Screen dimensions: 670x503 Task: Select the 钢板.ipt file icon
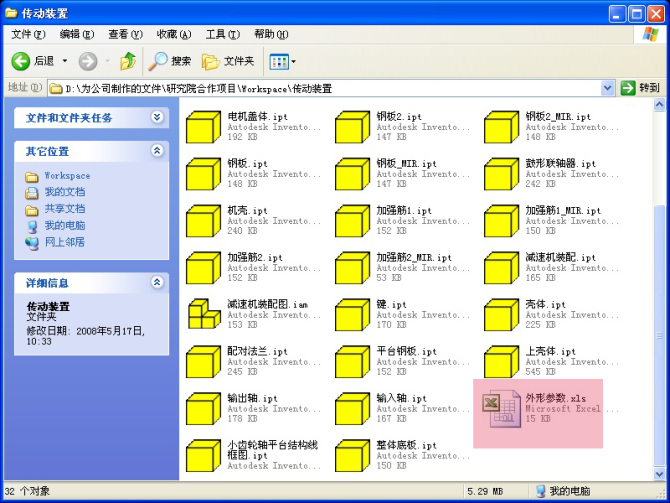coord(203,174)
